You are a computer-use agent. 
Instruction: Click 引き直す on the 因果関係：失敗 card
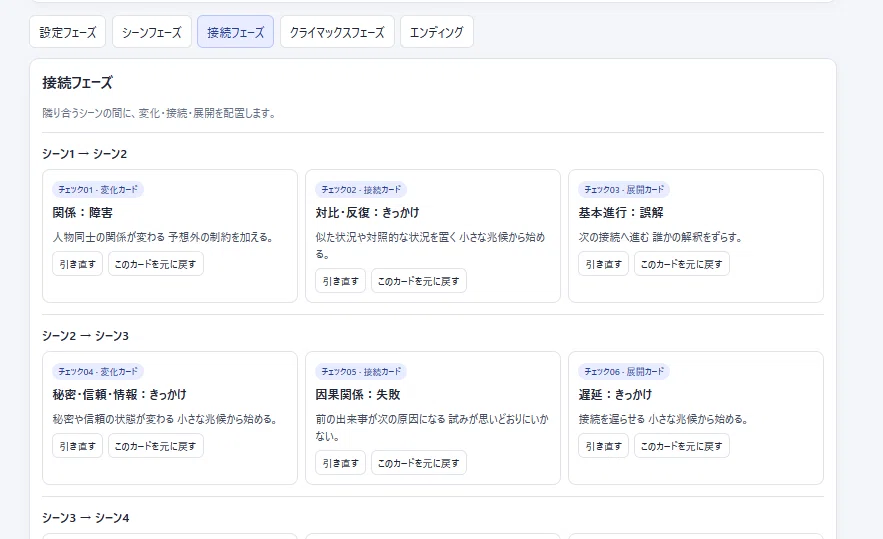[x=341, y=463]
